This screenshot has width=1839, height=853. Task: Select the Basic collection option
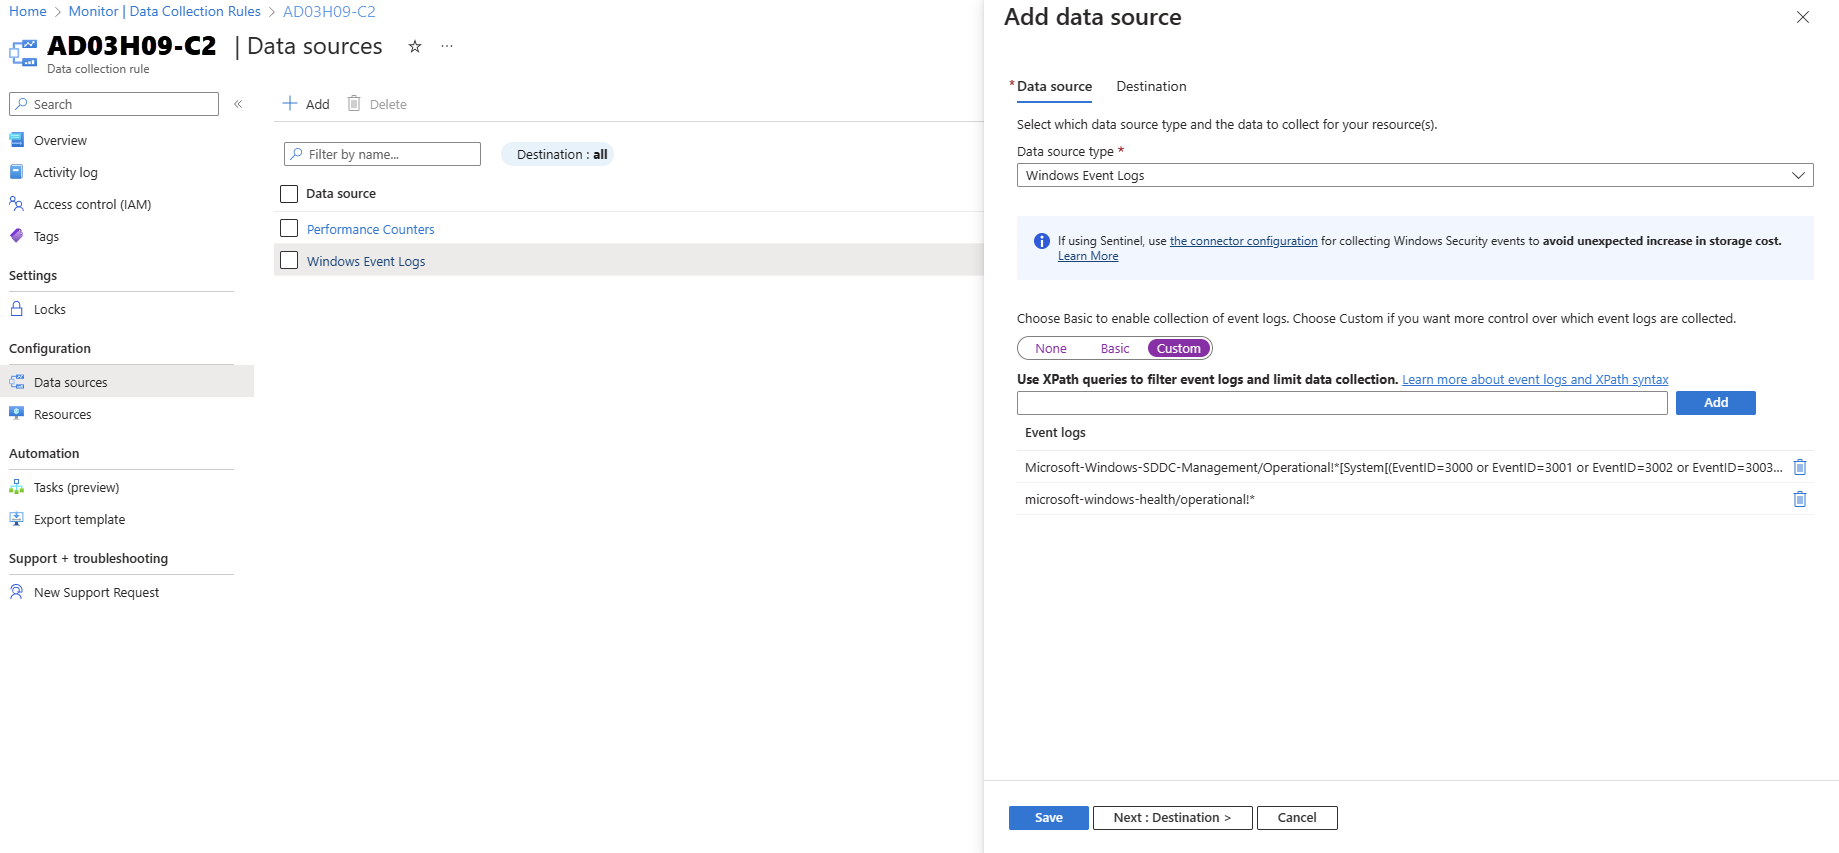coord(1115,349)
